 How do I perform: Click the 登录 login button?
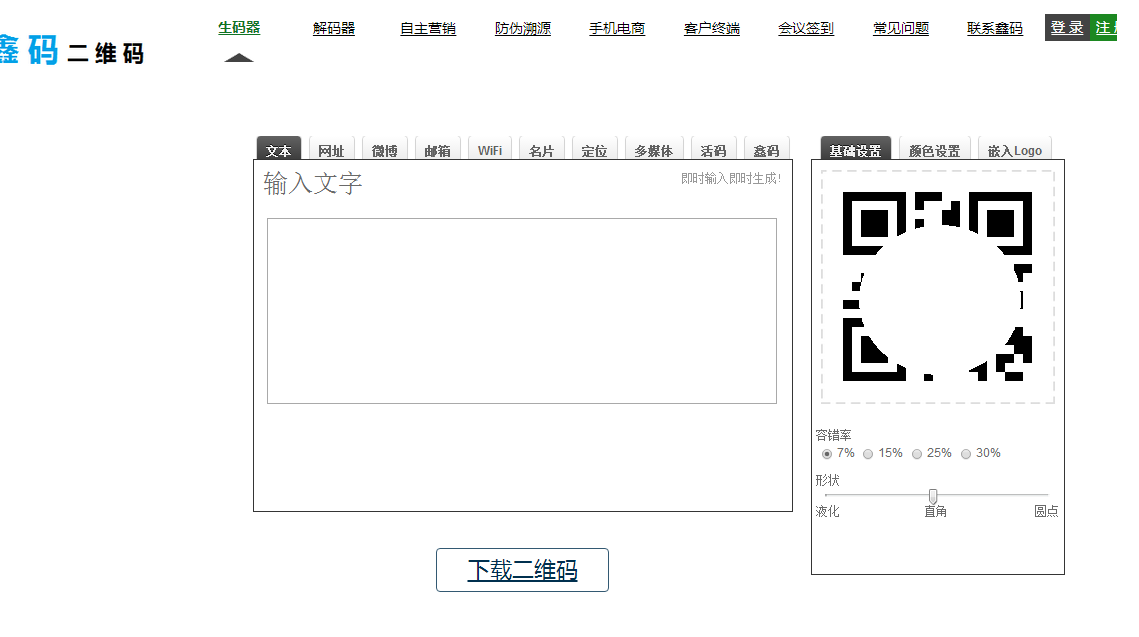point(1067,28)
